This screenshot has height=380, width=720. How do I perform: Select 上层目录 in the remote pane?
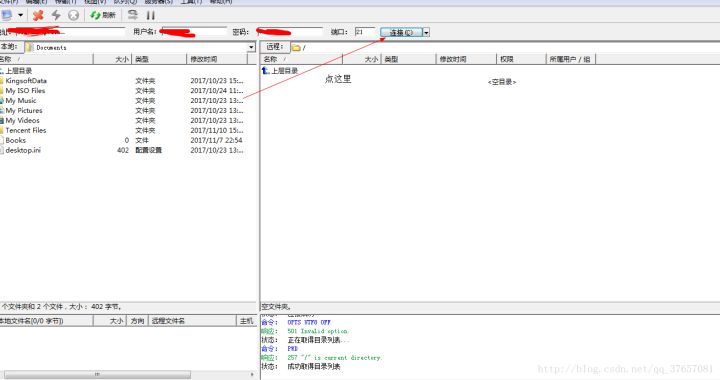285,71
